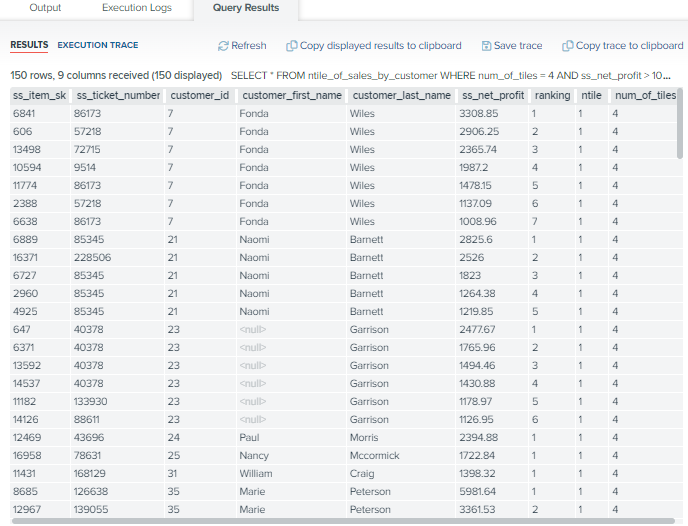Image resolution: width=688 pixels, height=526 pixels.
Task: Click the vertical scrollbar of results table
Action: click(x=680, y=123)
